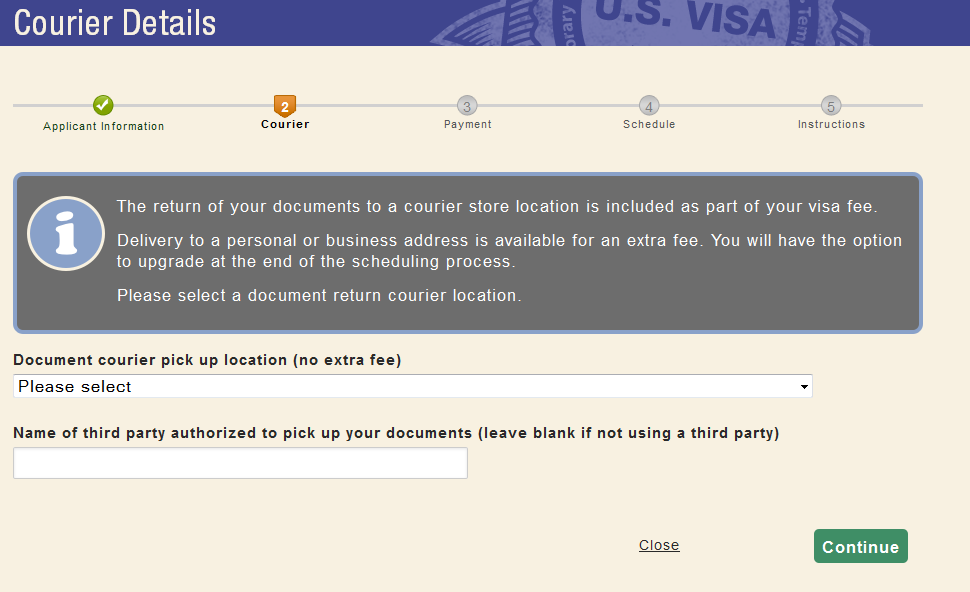
Task: Select the step 4 Schedule circle
Action: 649,106
